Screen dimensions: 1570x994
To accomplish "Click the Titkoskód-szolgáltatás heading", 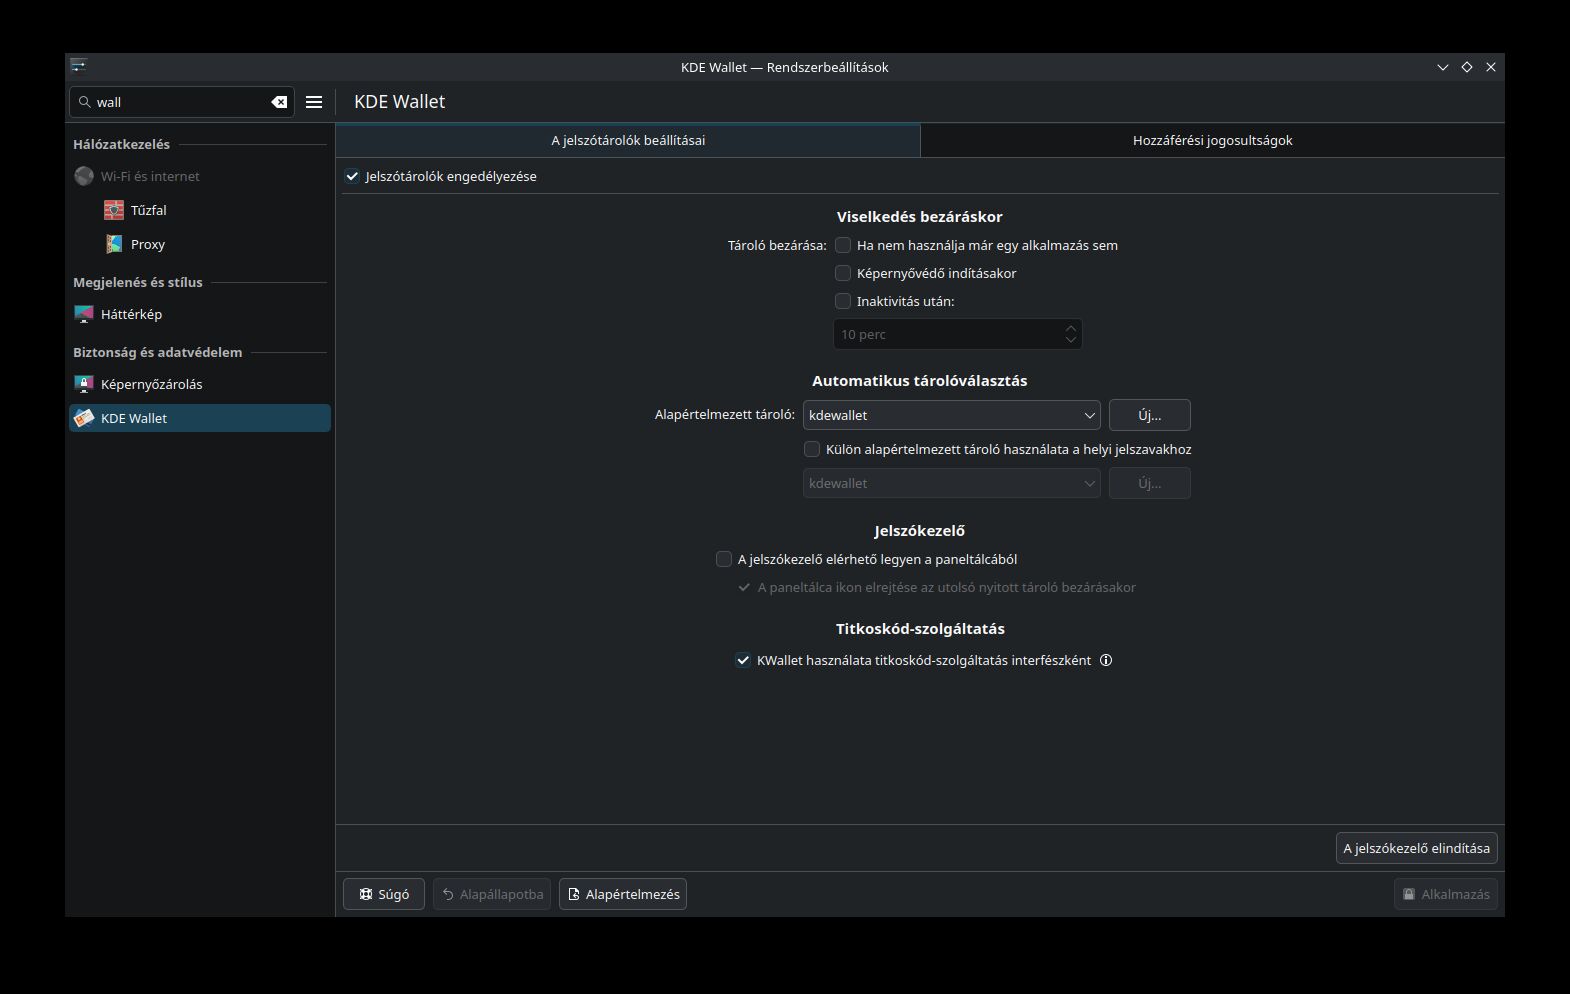I will [920, 628].
